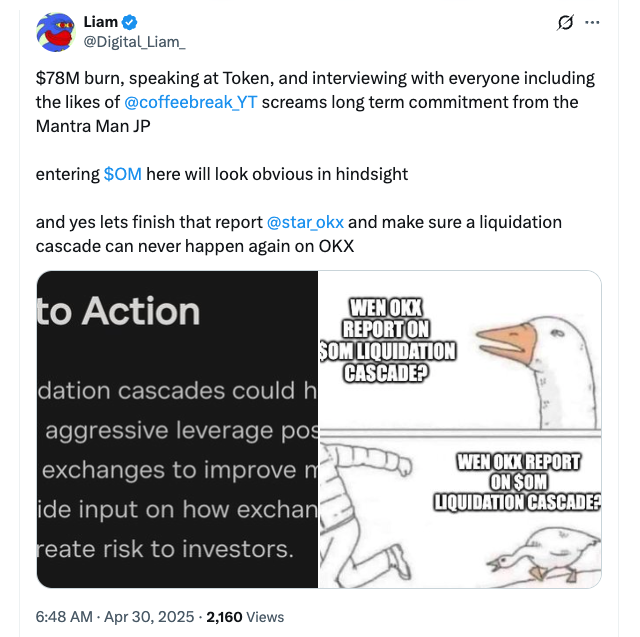Image resolution: width=640 pixels, height=637 pixels.
Task: Open the 'to Action' screenshot image
Action: (x=177, y=429)
